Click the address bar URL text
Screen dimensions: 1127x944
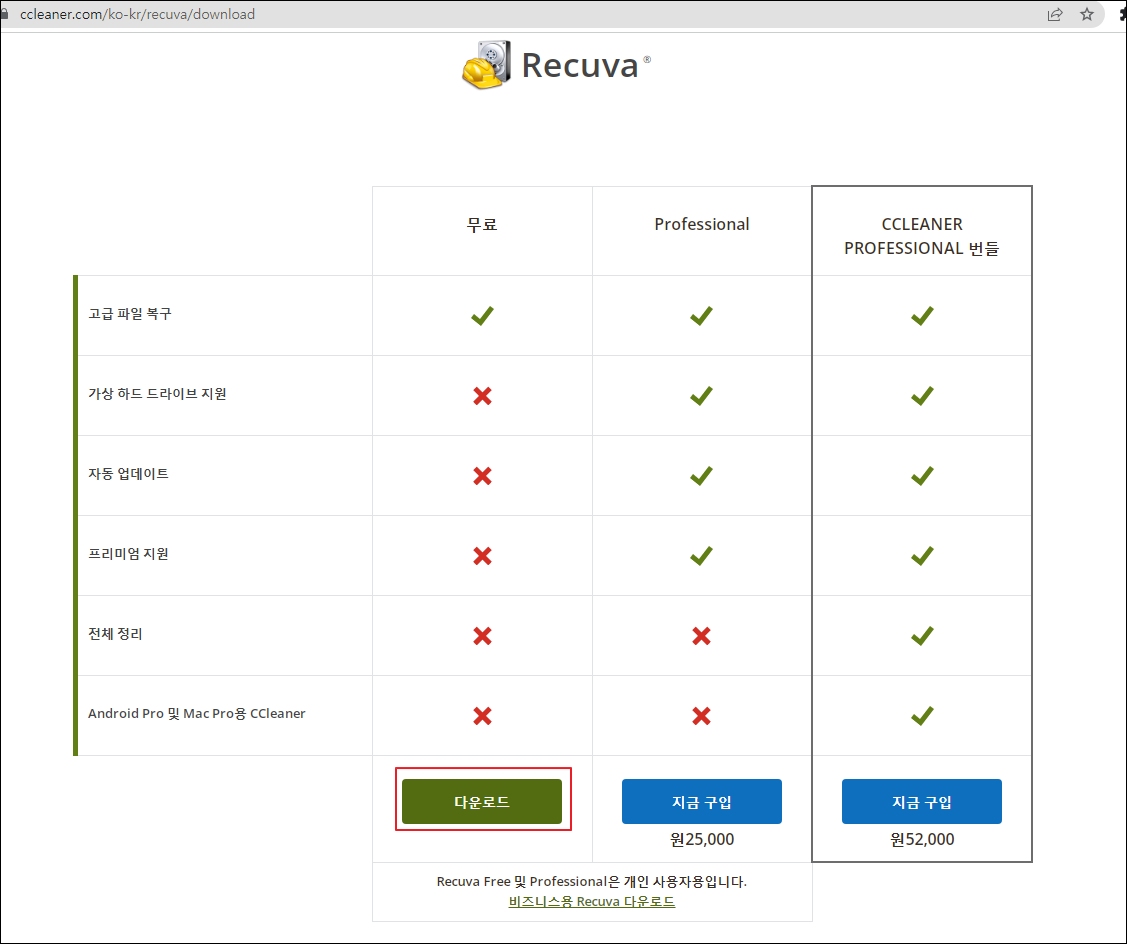[137, 14]
